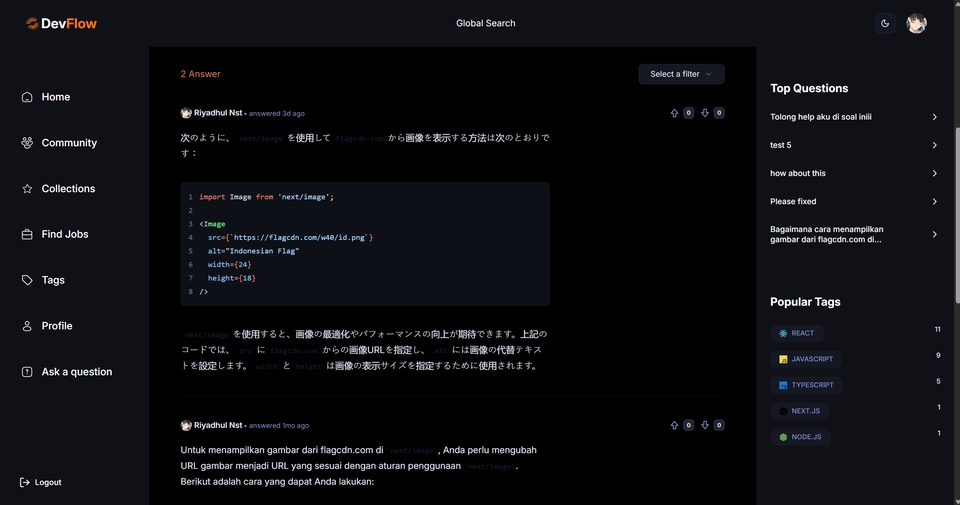Click chevron beside 'test 5'
This screenshot has width=960, height=505.
pos(934,145)
